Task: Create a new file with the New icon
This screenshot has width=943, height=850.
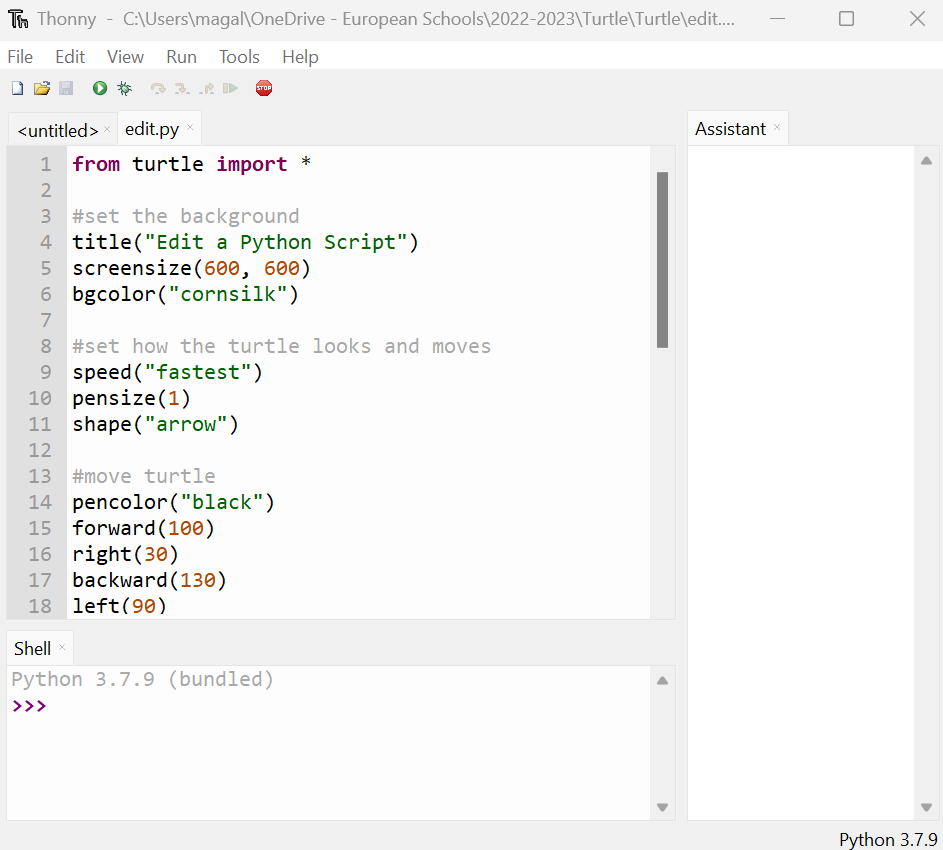Action: [x=17, y=88]
